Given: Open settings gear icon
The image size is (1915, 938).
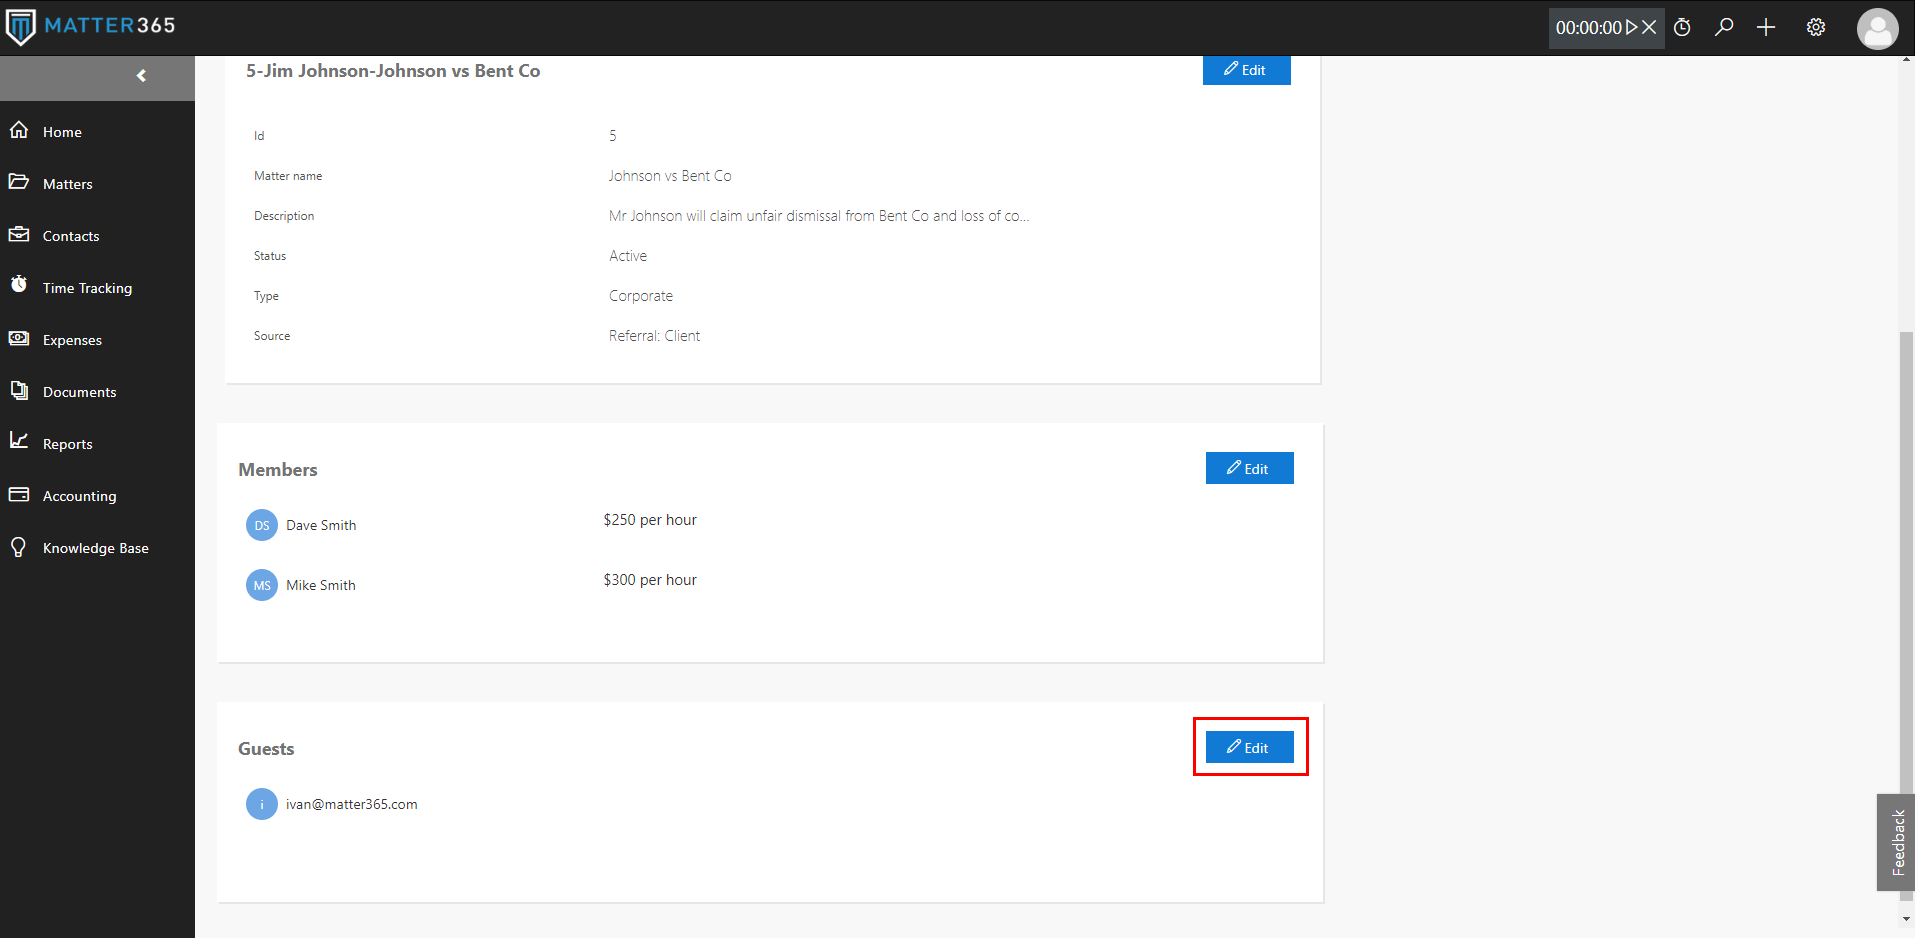Looking at the screenshot, I should 1816,28.
